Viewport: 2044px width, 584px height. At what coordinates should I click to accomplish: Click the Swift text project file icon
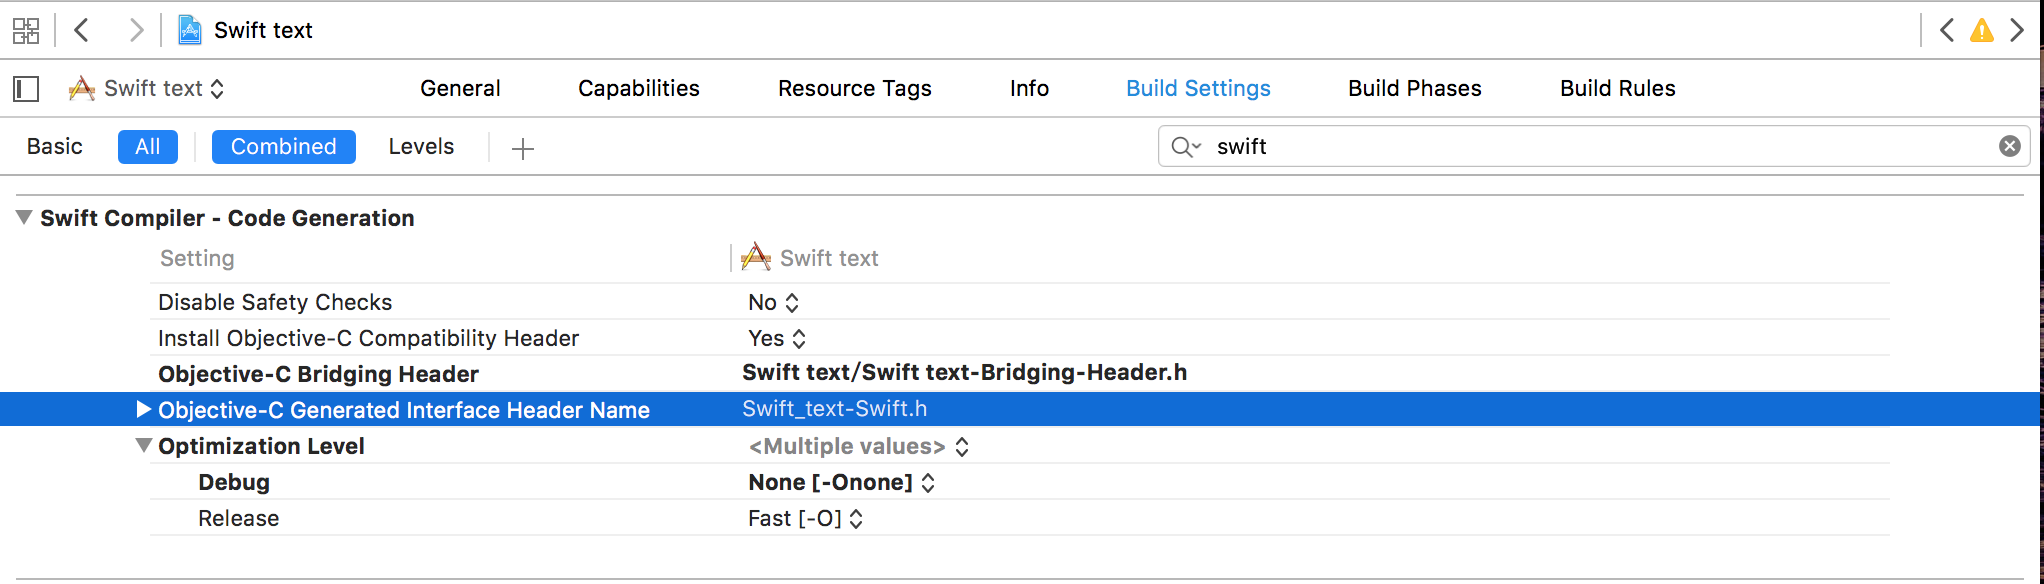coord(189,30)
